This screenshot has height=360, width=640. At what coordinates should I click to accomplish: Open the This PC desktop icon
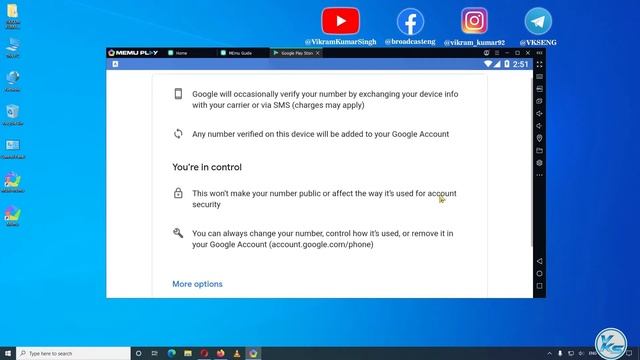[x=13, y=47]
